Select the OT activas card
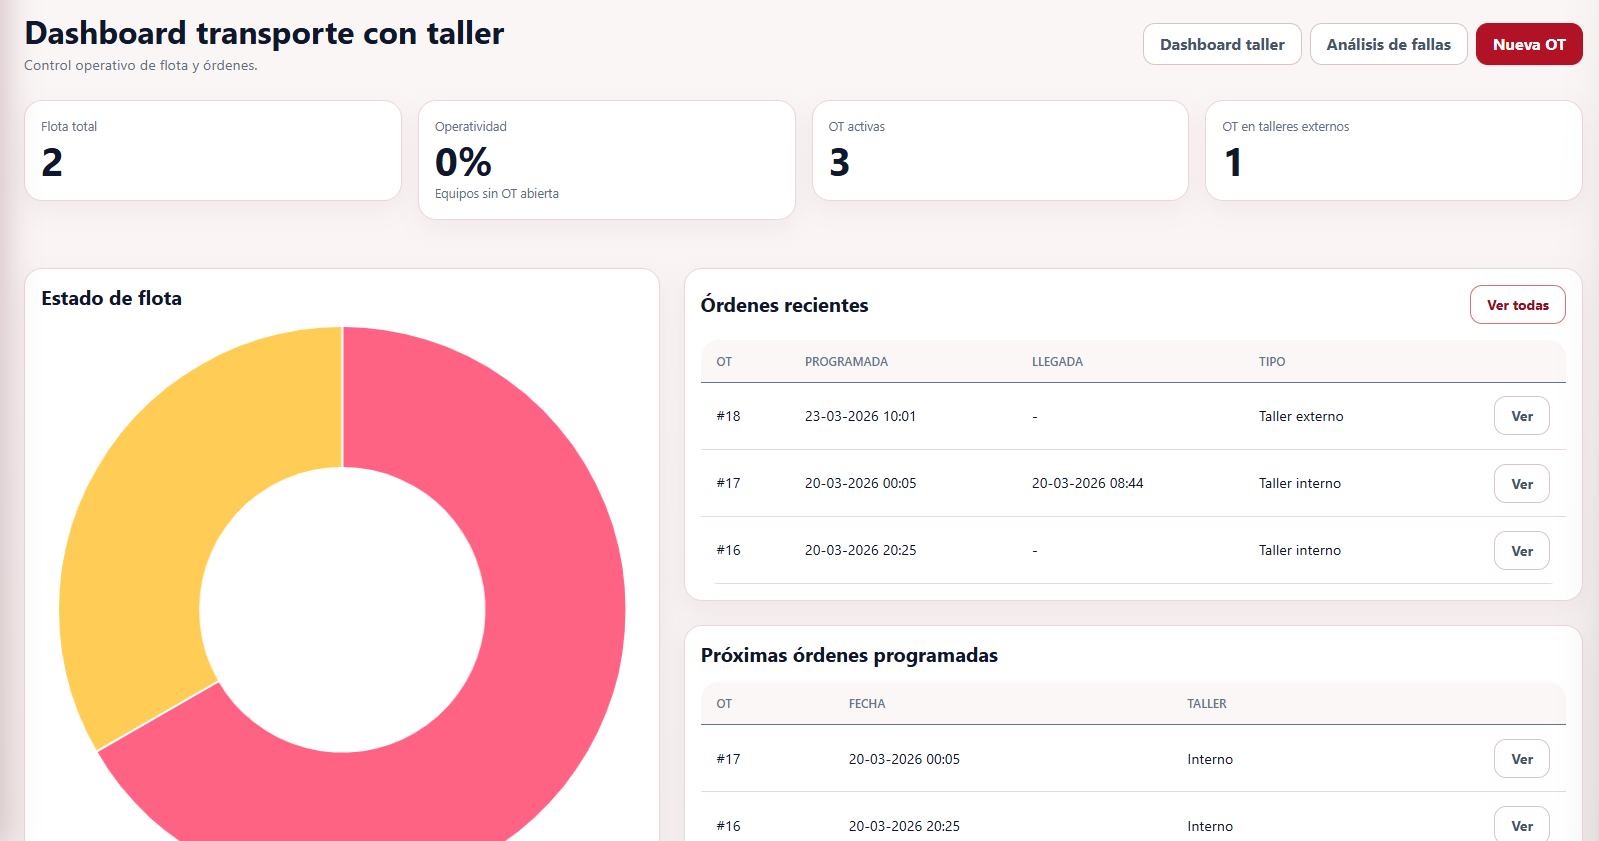 (x=1000, y=150)
